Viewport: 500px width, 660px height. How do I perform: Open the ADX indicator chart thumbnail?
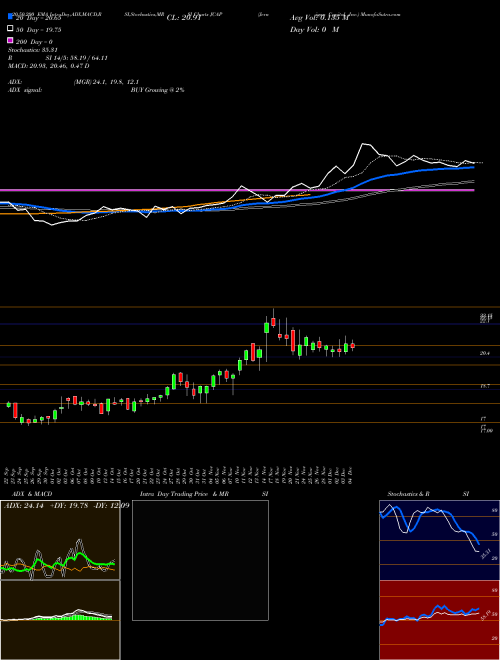[x=60, y=540]
